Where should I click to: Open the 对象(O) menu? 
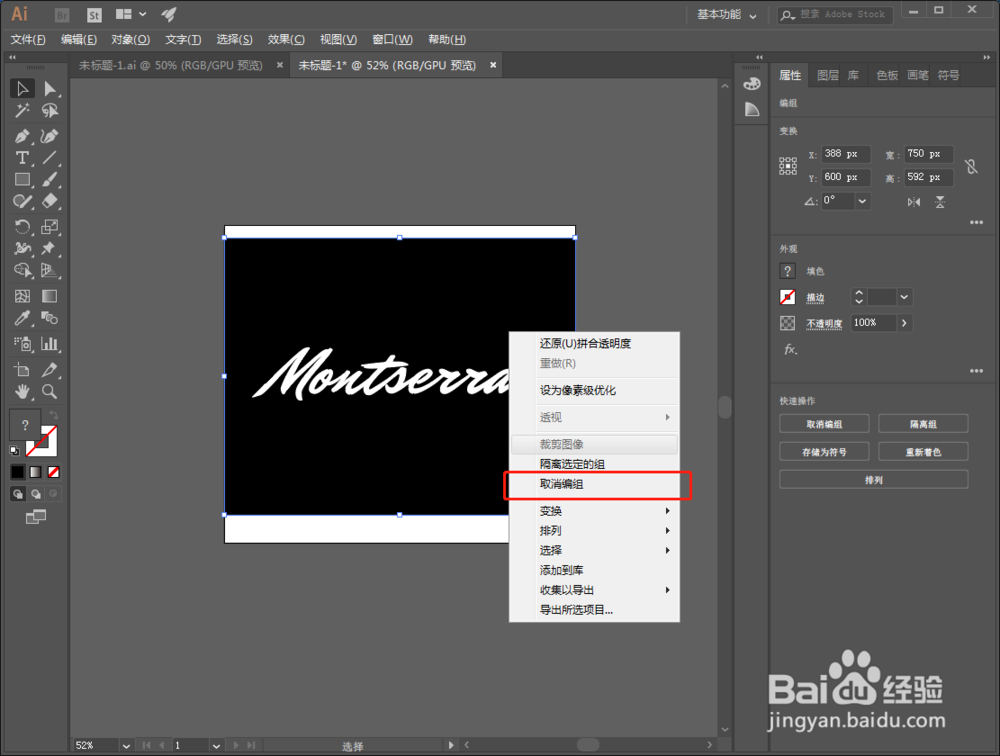[130, 40]
